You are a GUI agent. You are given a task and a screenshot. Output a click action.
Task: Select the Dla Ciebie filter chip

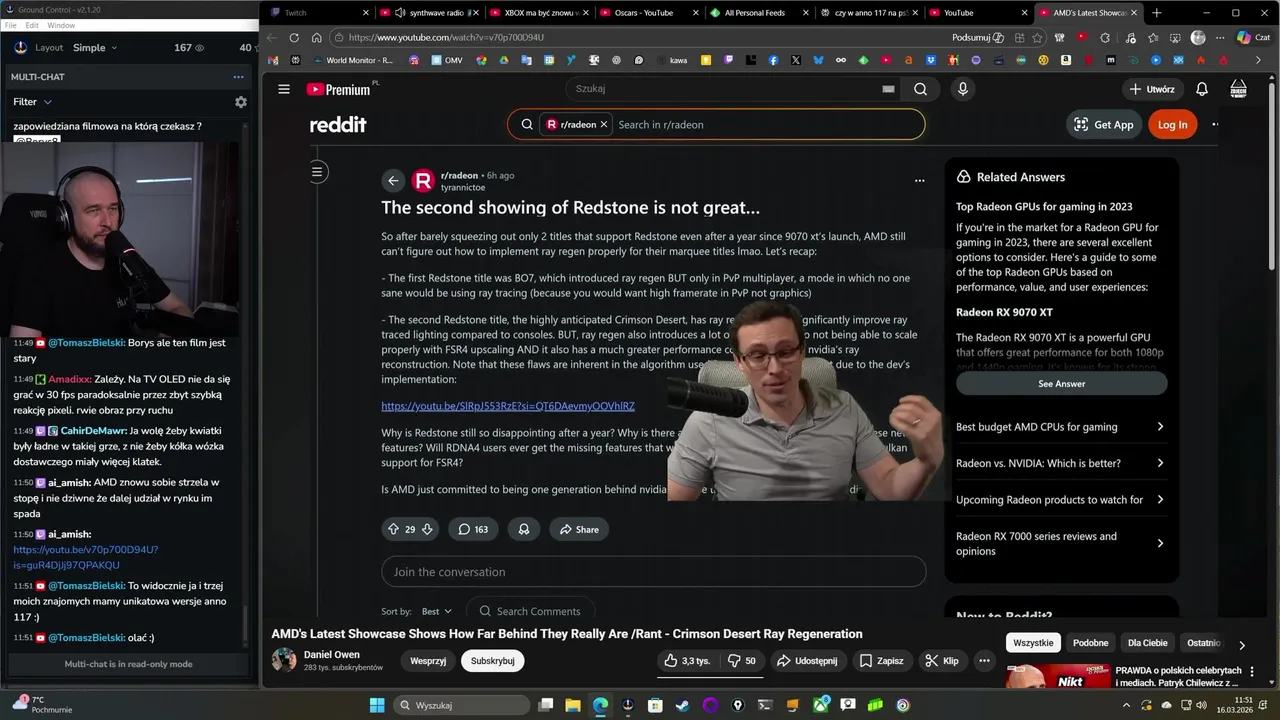pos(1147,643)
